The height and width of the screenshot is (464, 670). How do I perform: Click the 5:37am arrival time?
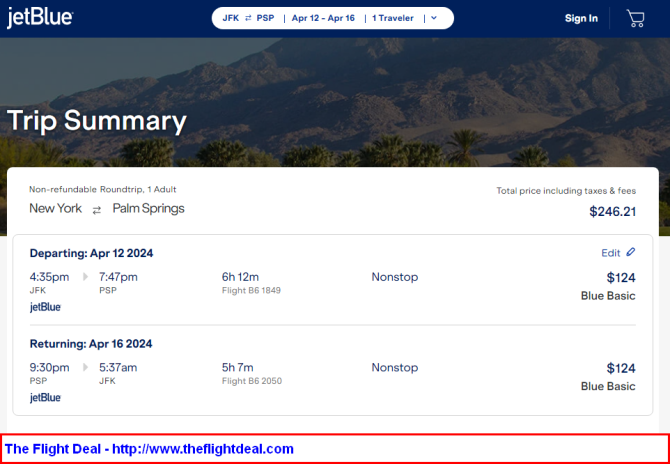pos(118,368)
